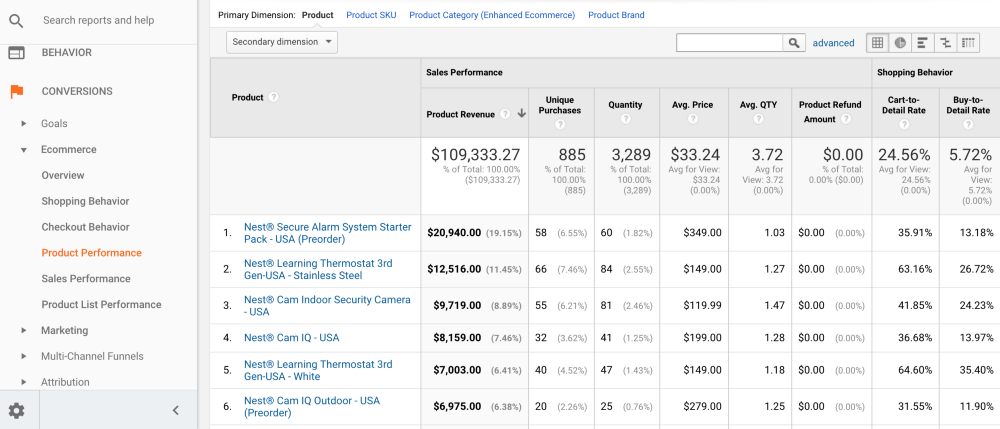The image size is (1000, 429).
Task: Open Shopping Behavior report
Action: tap(85, 201)
